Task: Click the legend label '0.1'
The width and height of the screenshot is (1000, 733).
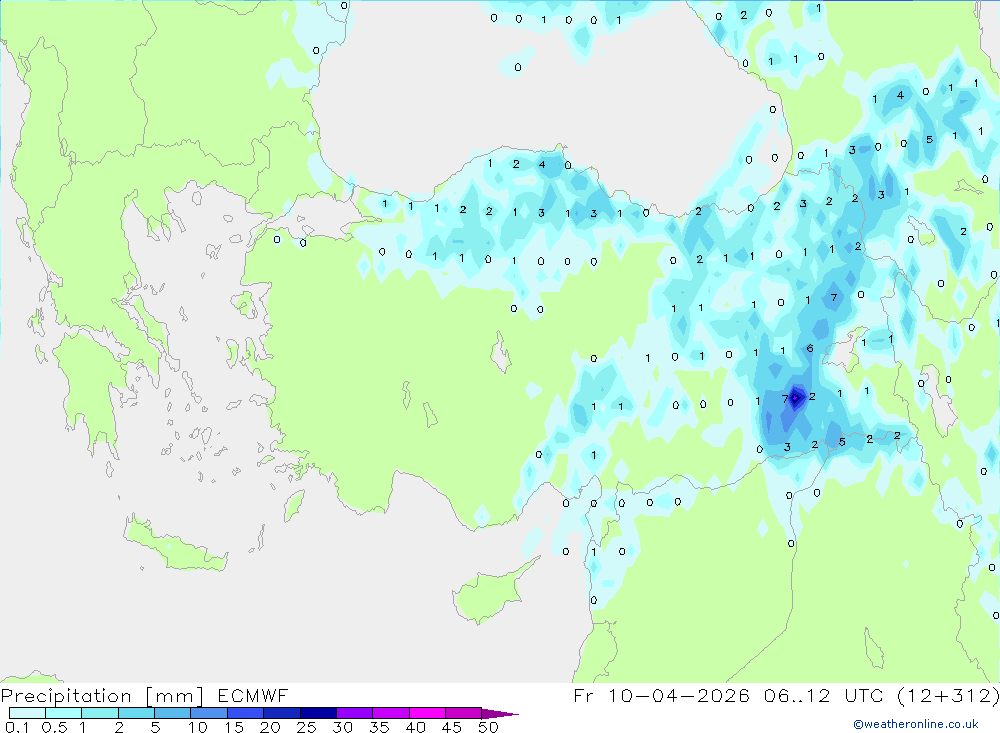Action: tap(17, 727)
